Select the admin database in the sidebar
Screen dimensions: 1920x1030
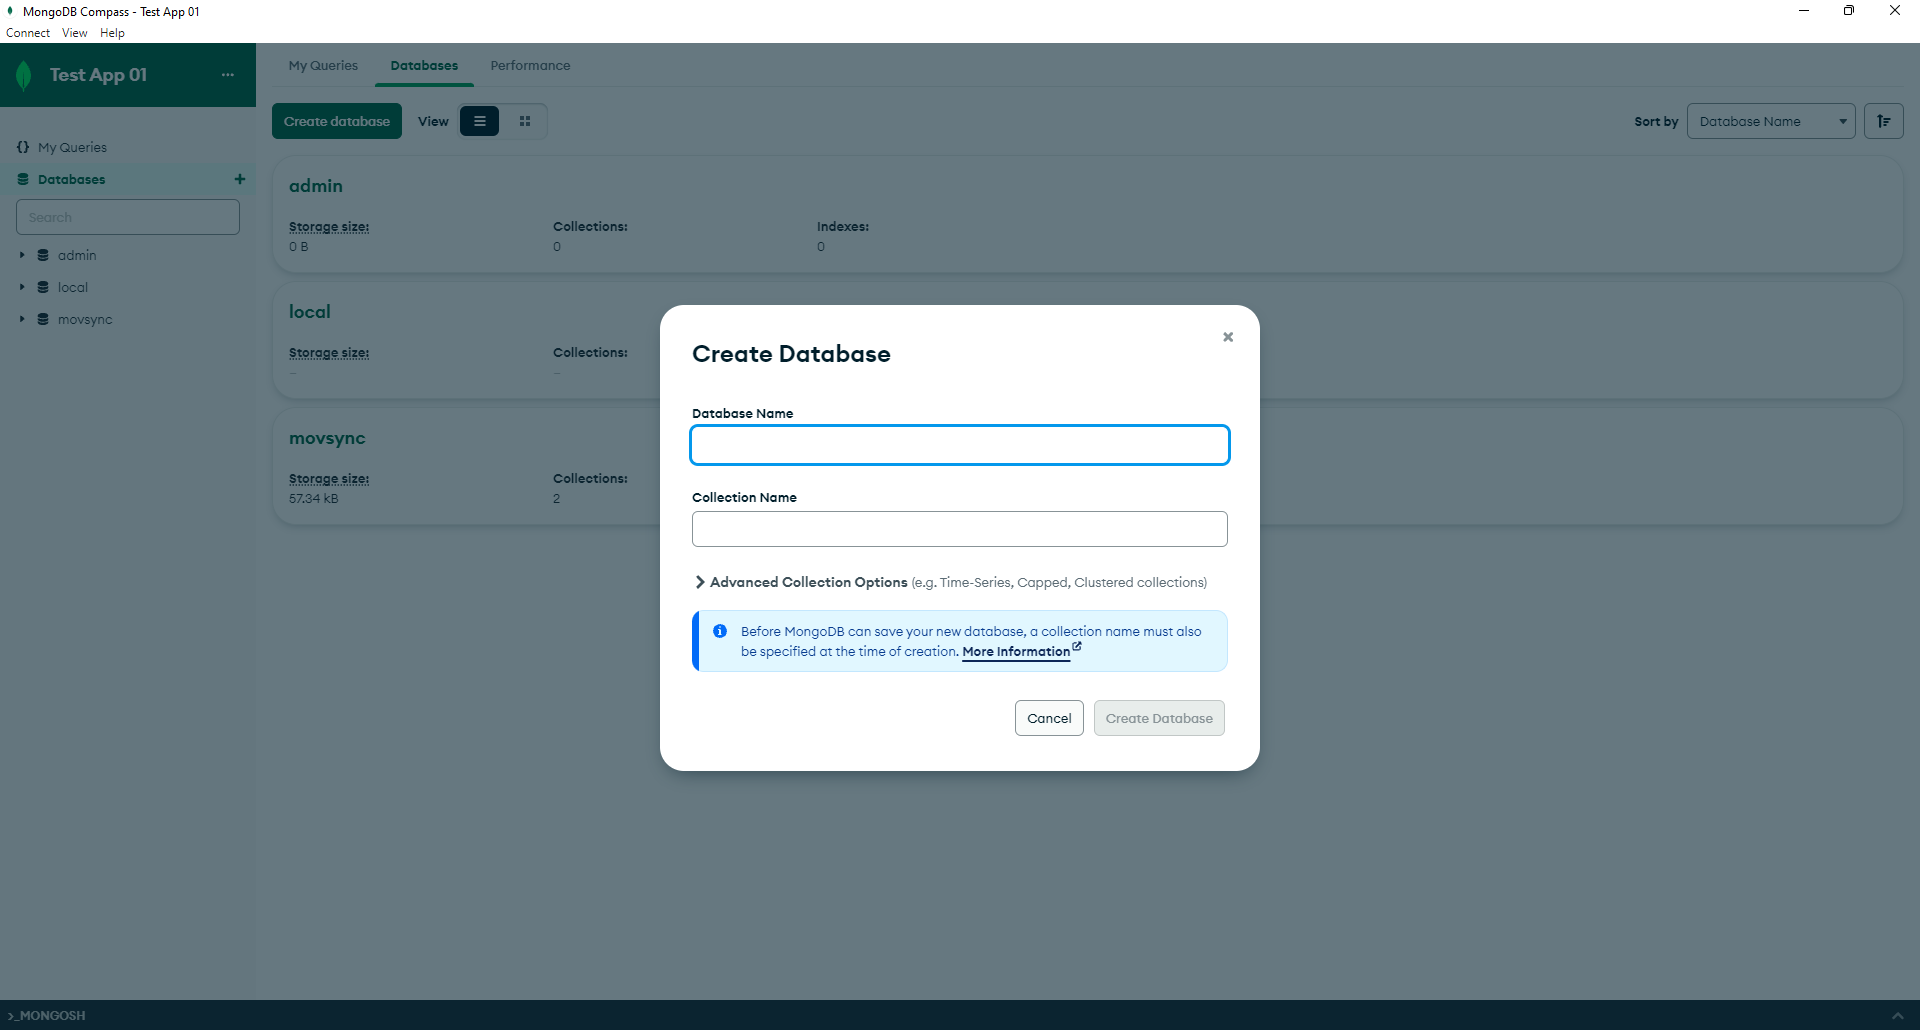coord(77,255)
